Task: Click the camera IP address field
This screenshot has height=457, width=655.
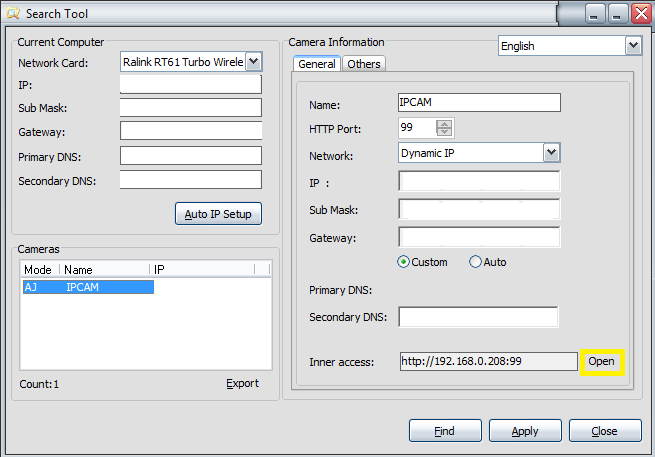Action: [479, 181]
